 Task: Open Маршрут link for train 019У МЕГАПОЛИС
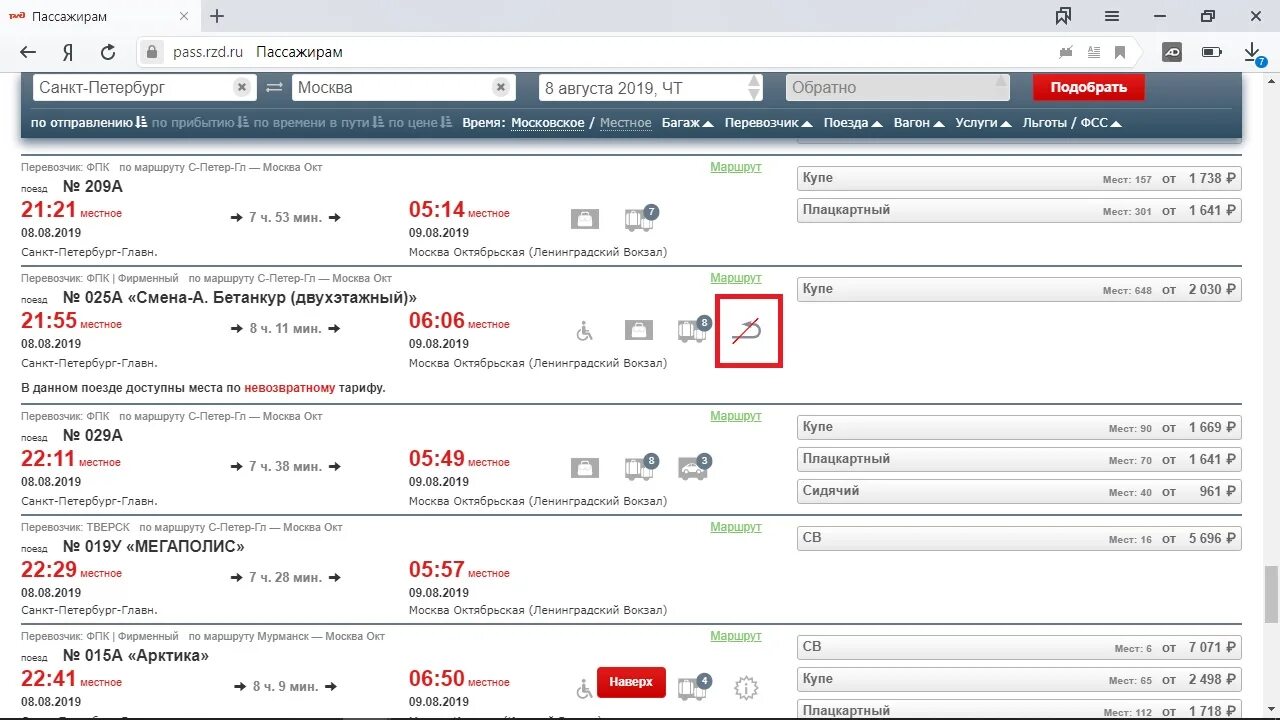(736, 527)
